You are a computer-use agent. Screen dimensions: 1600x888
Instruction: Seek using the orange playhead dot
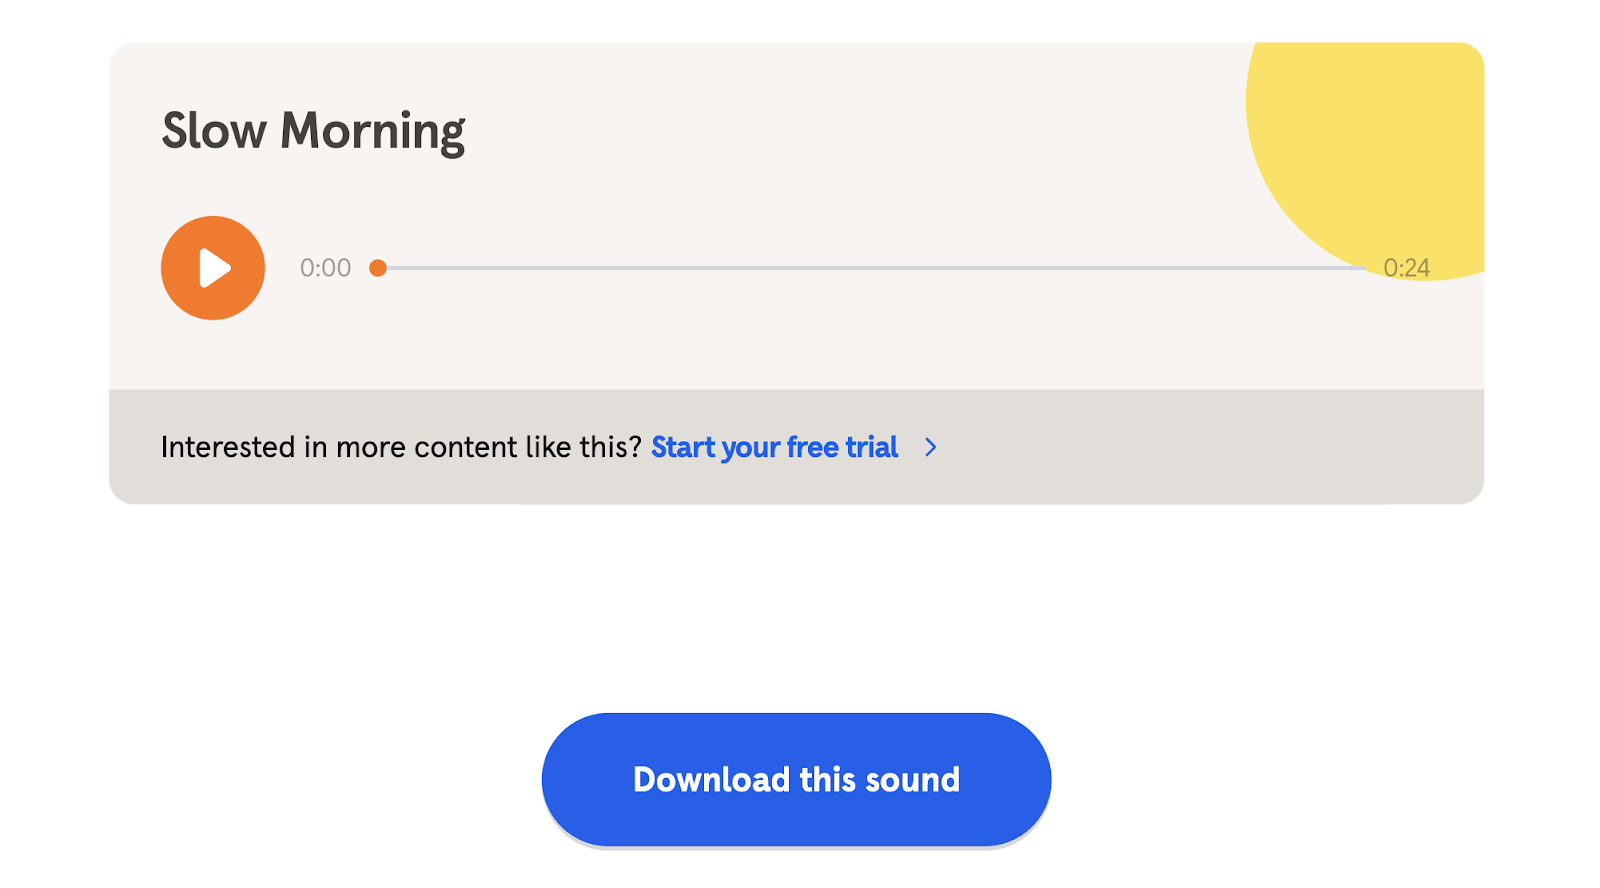coord(377,267)
